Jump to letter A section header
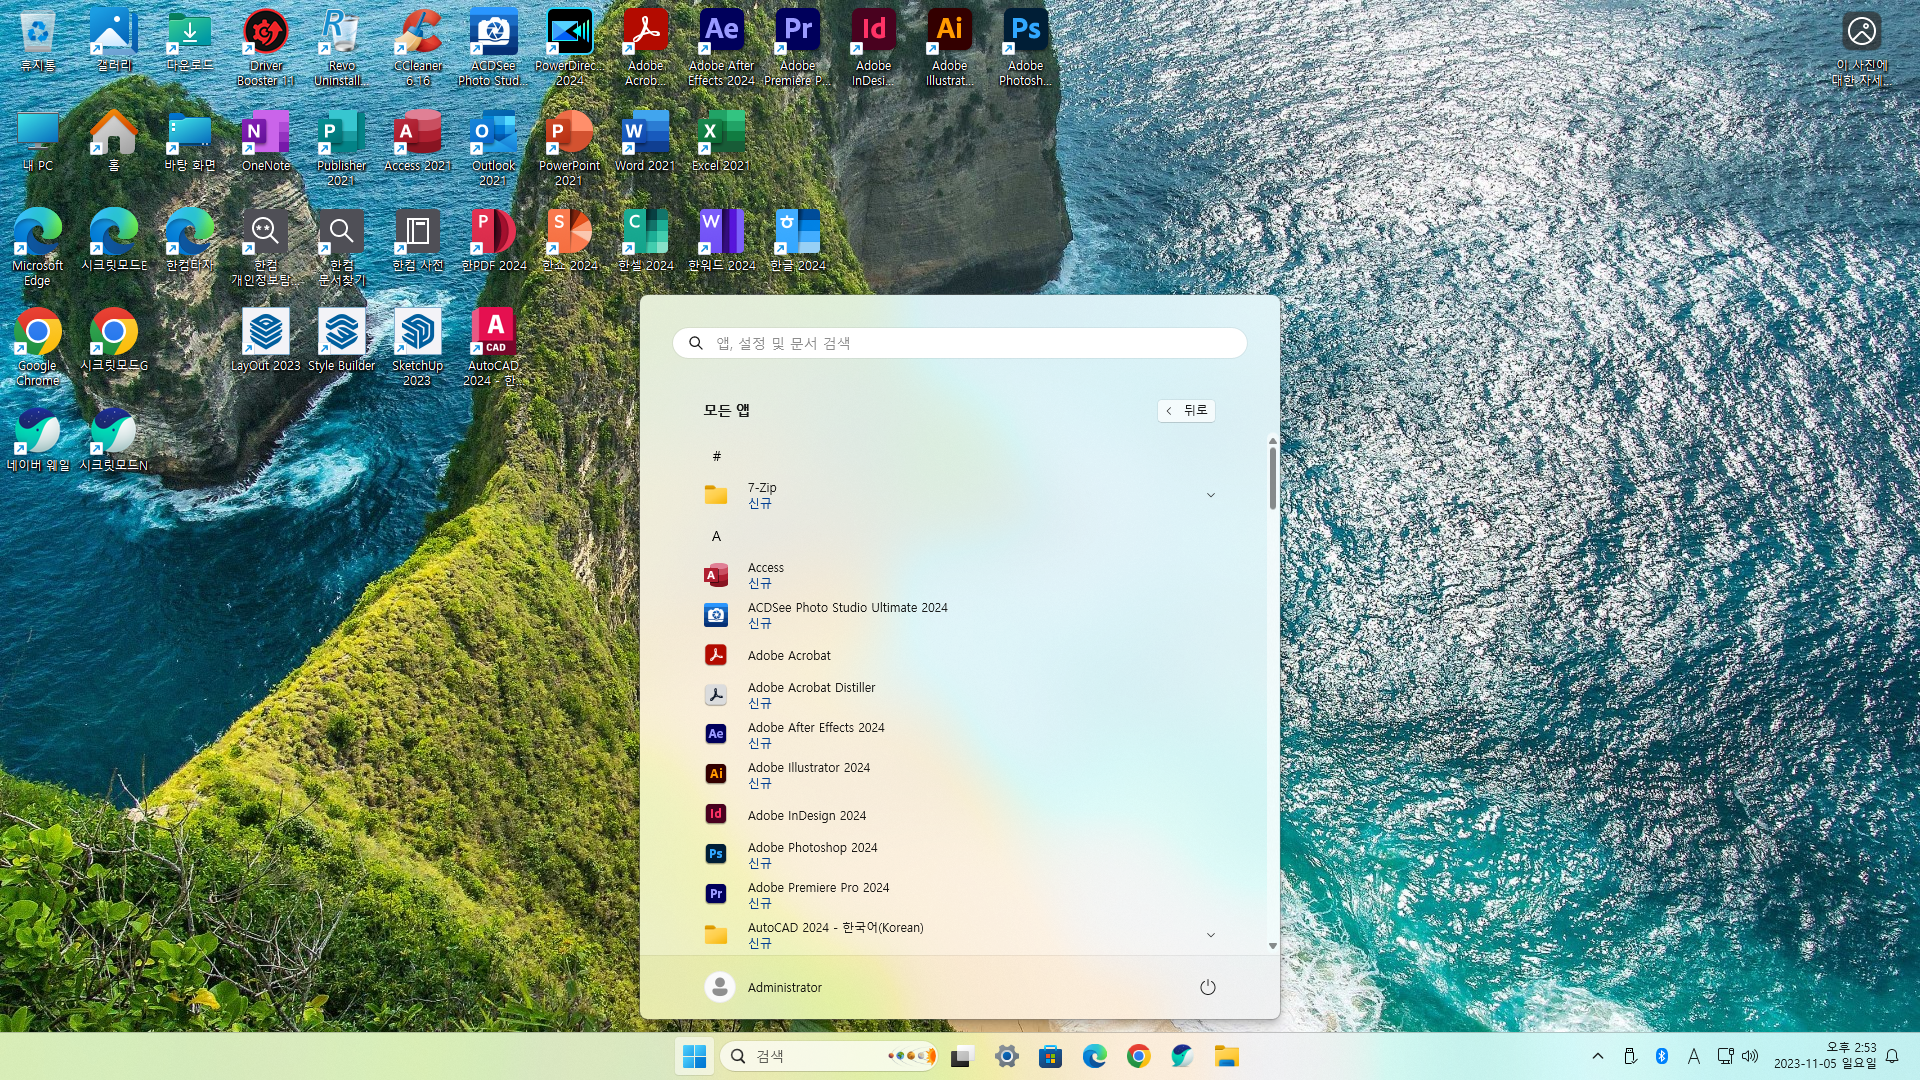Viewport: 1920px width, 1080px height. (716, 536)
